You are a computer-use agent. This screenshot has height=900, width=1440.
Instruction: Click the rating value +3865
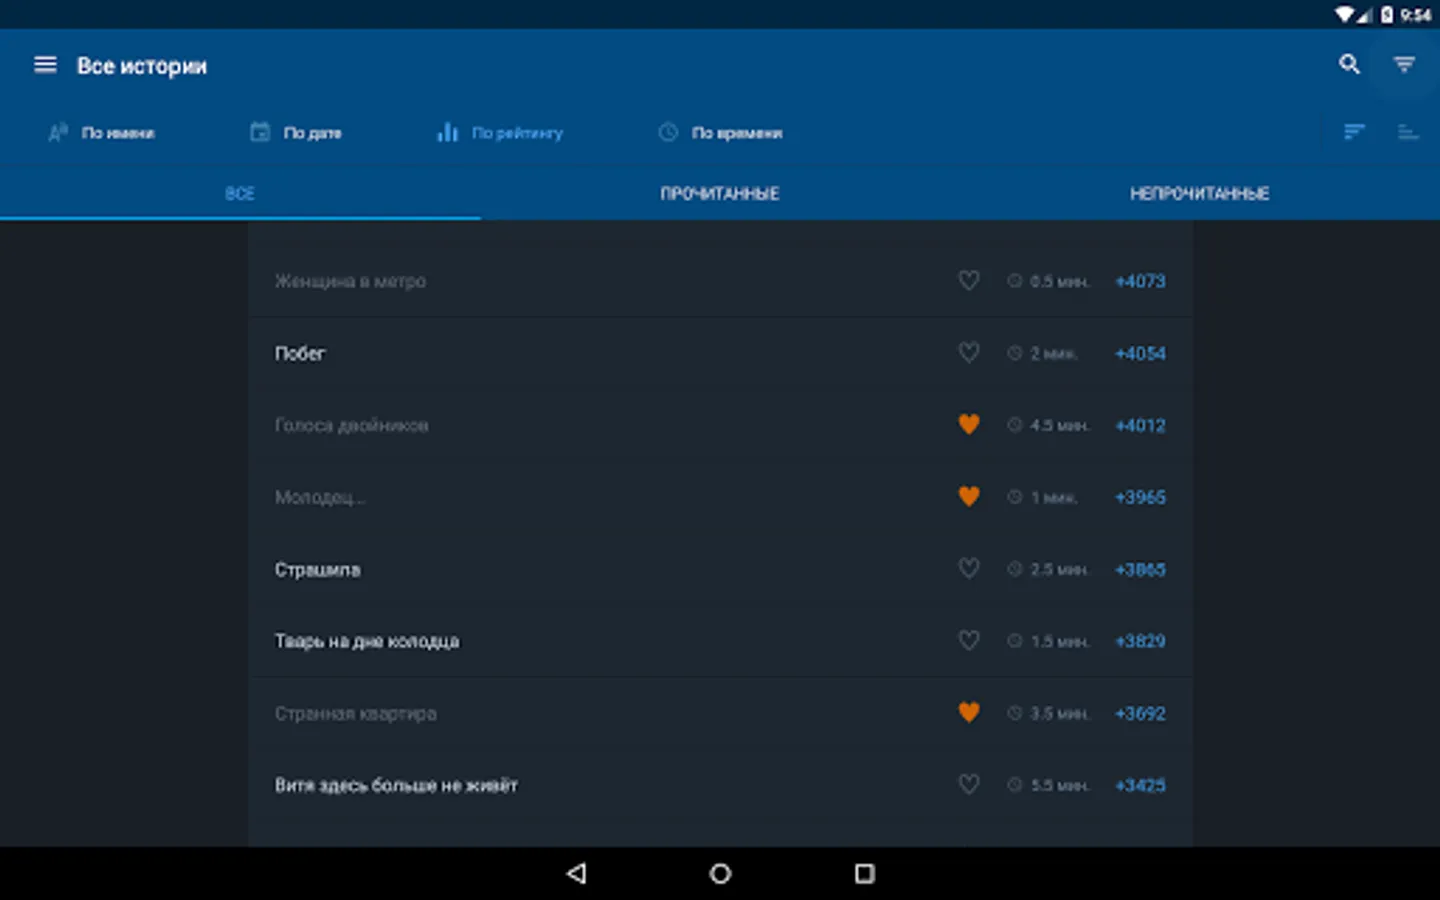(1140, 570)
